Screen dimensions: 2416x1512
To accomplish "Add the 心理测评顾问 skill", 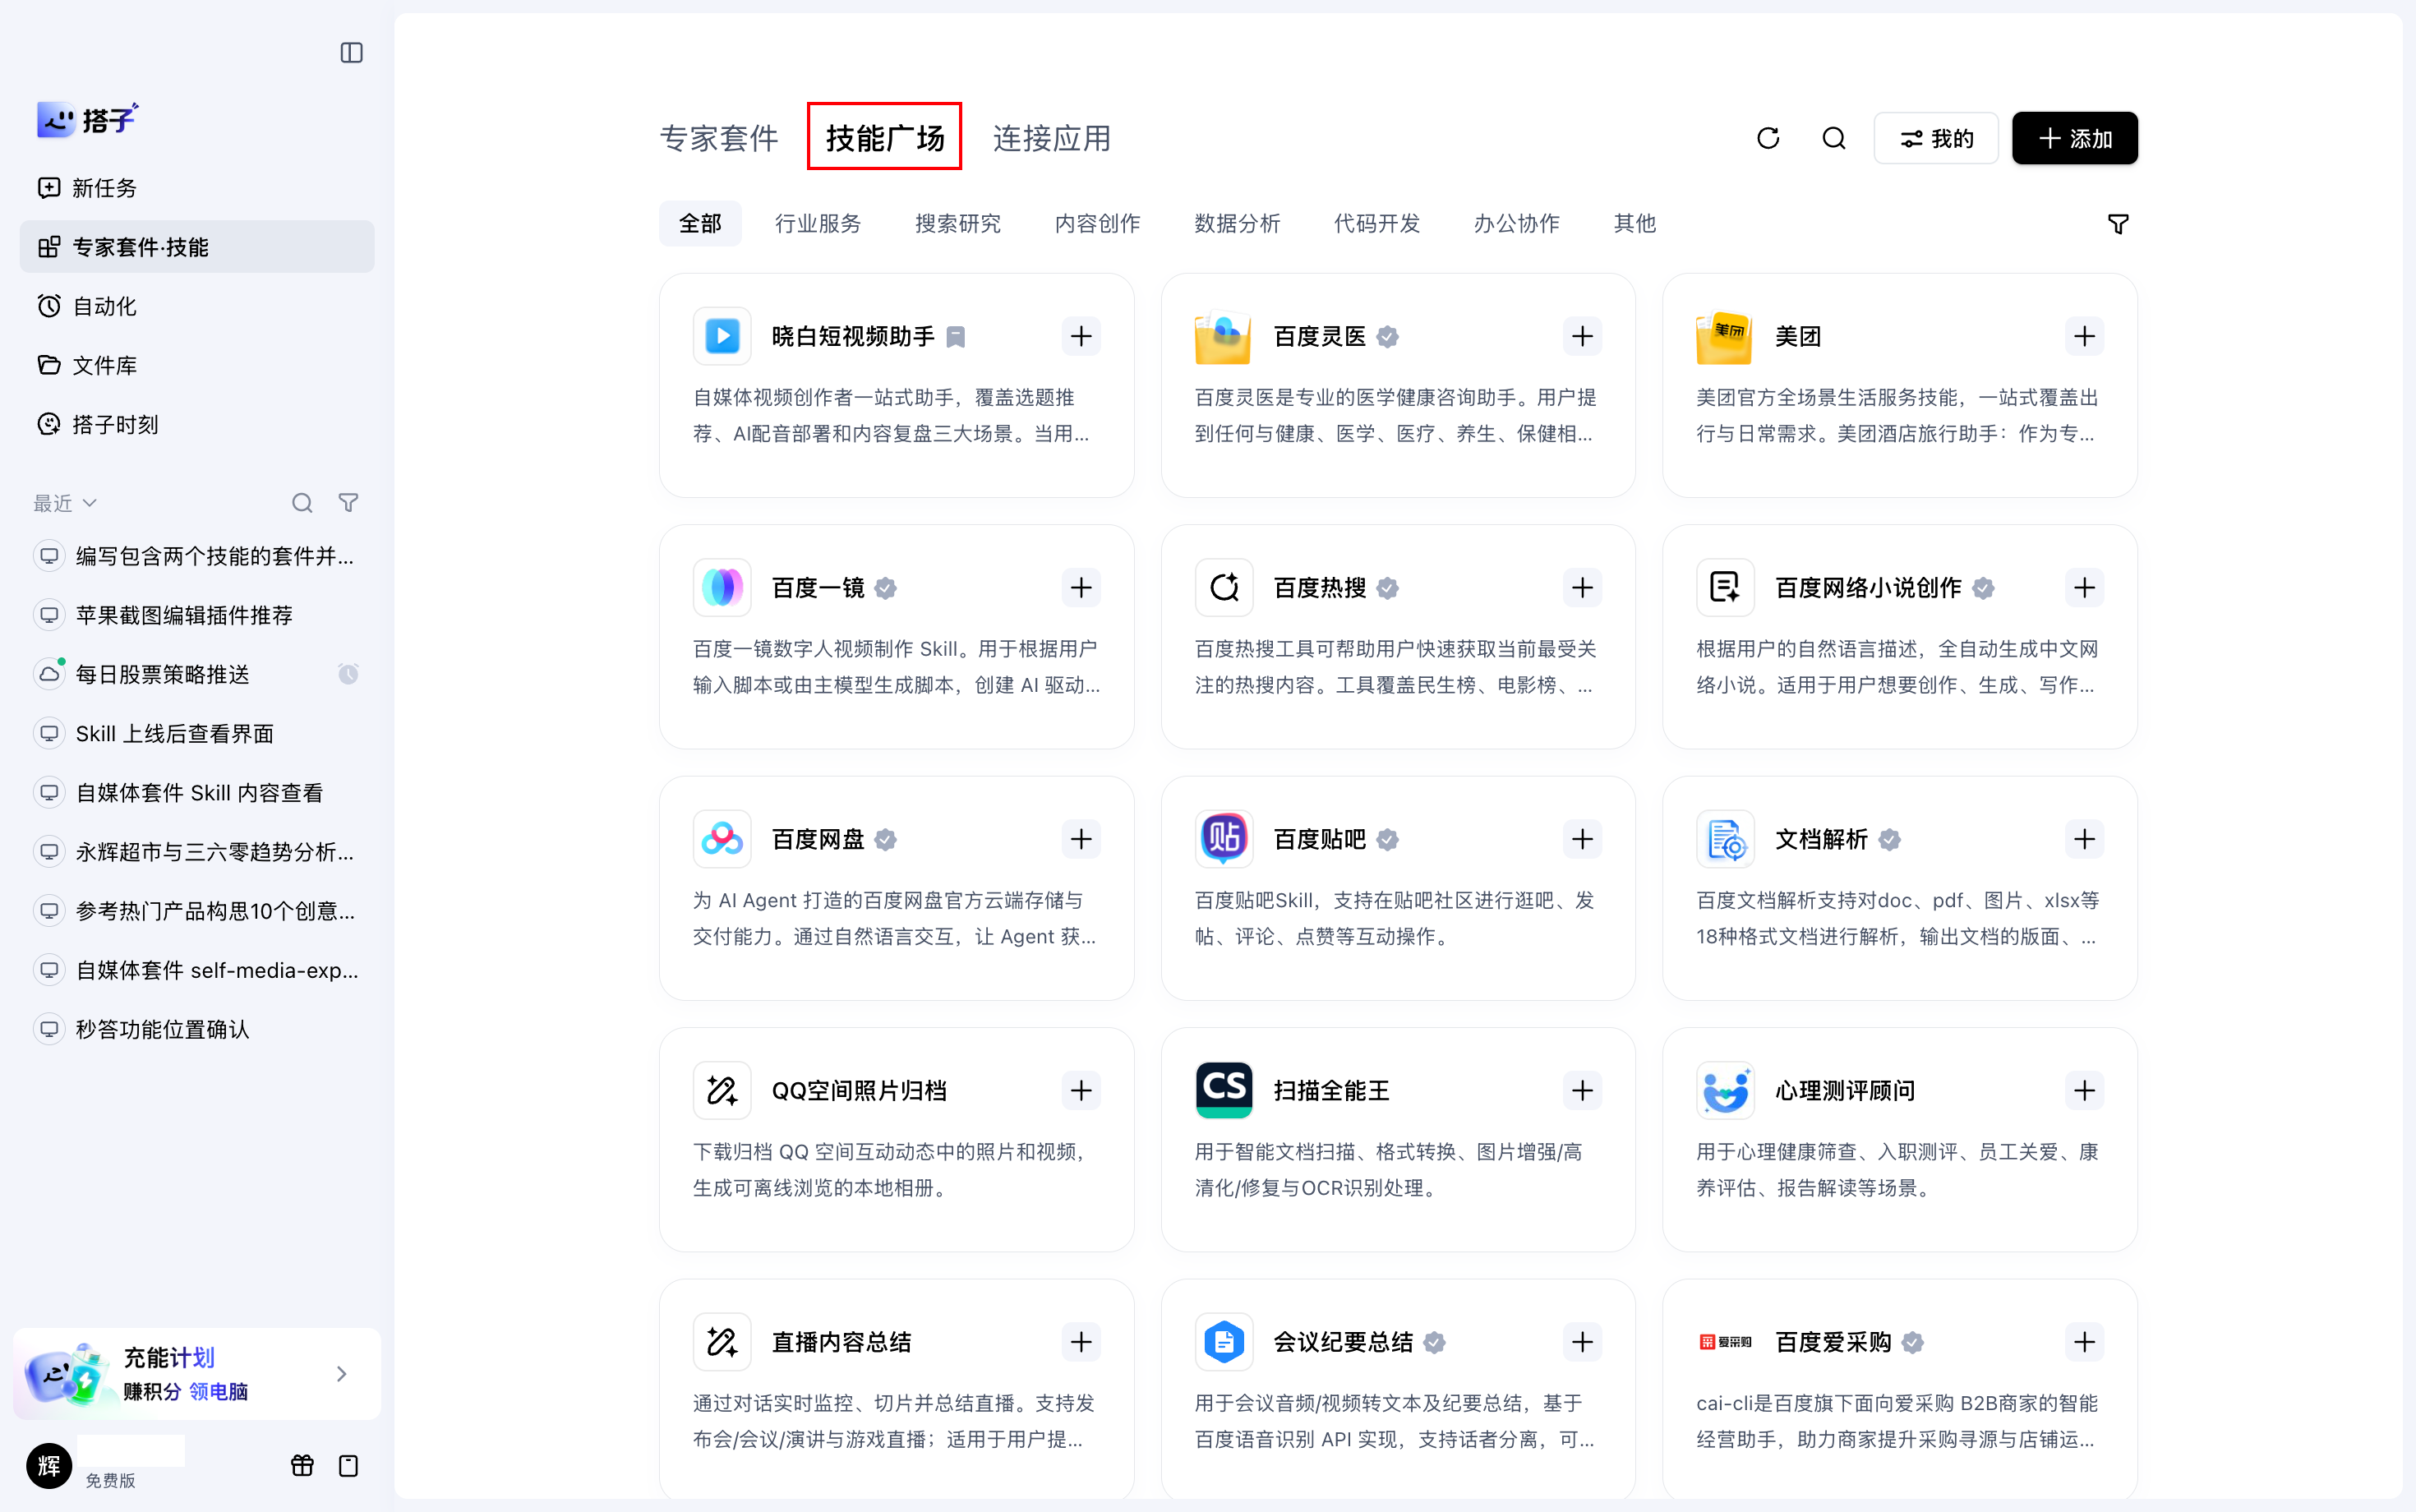I will tap(2084, 1090).
